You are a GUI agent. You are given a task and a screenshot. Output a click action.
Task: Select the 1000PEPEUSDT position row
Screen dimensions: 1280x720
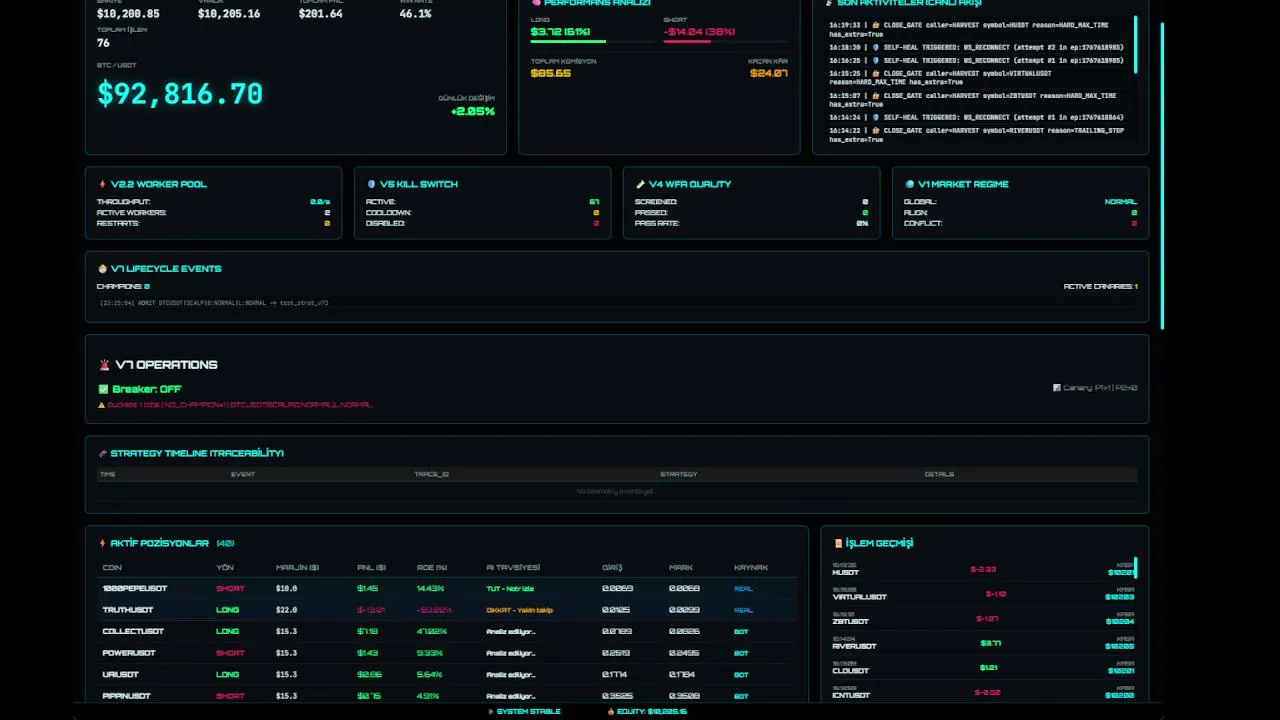447,588
